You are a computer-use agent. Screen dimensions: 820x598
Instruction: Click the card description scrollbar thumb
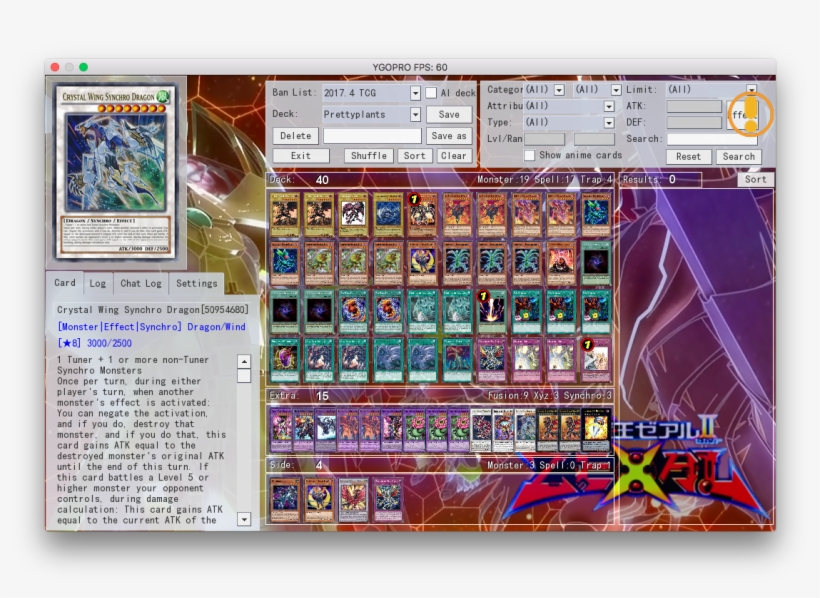244,376
